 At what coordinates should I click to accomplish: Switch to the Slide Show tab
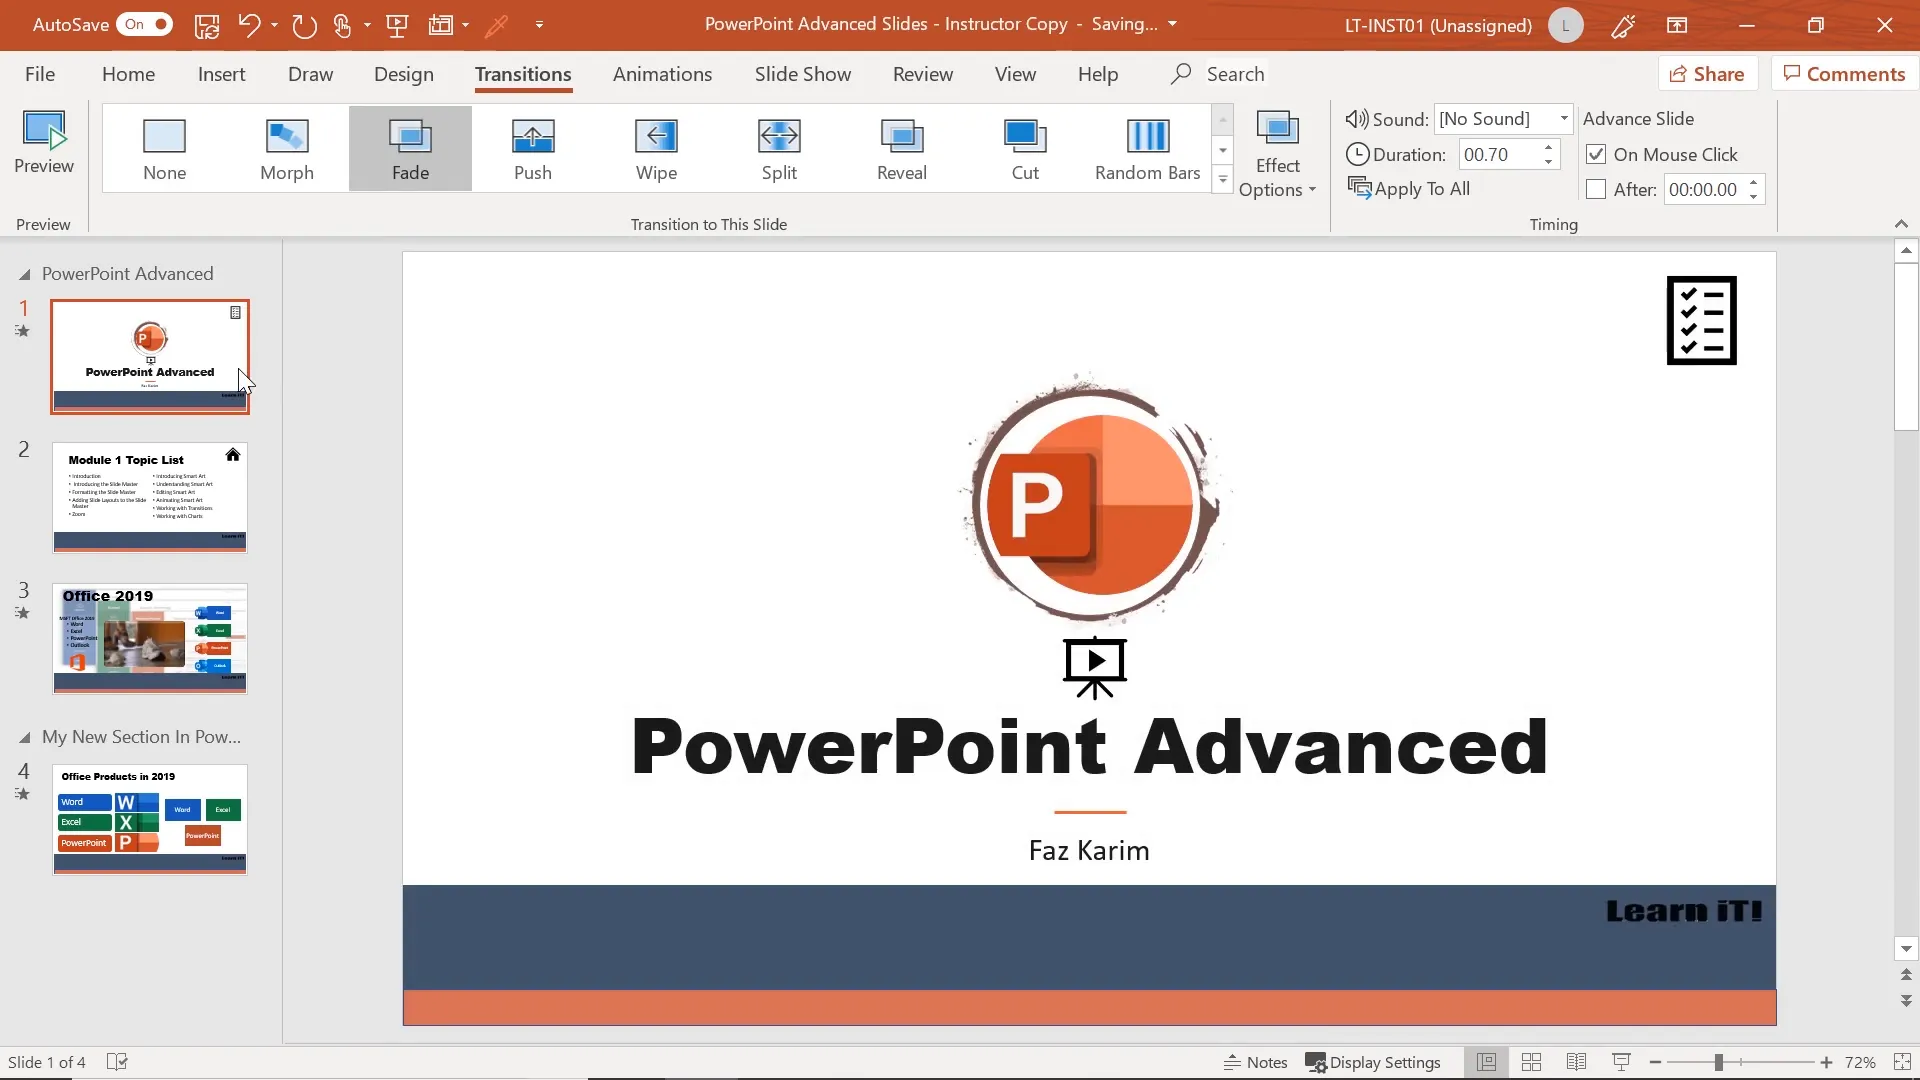(x=803, y=74)
